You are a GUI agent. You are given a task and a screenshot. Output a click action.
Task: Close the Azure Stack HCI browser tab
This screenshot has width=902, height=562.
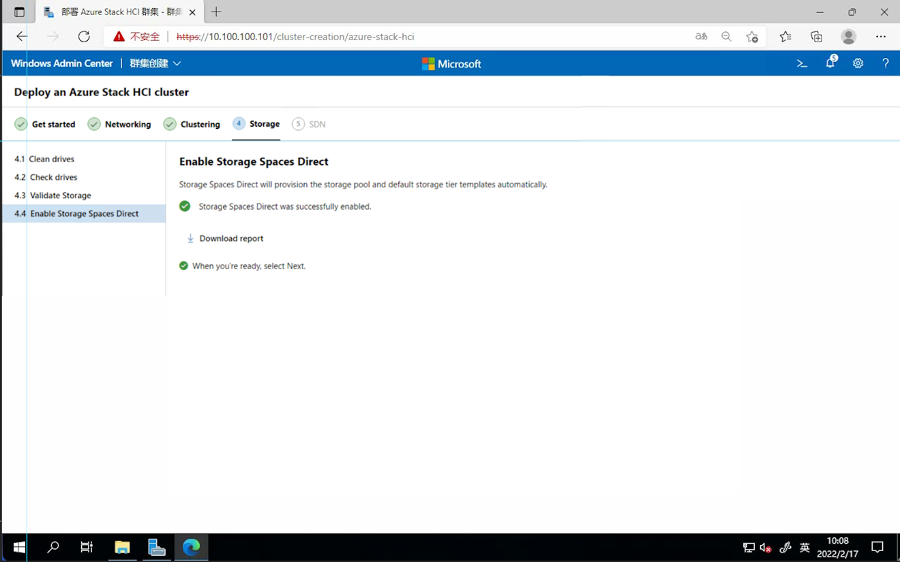192,12
